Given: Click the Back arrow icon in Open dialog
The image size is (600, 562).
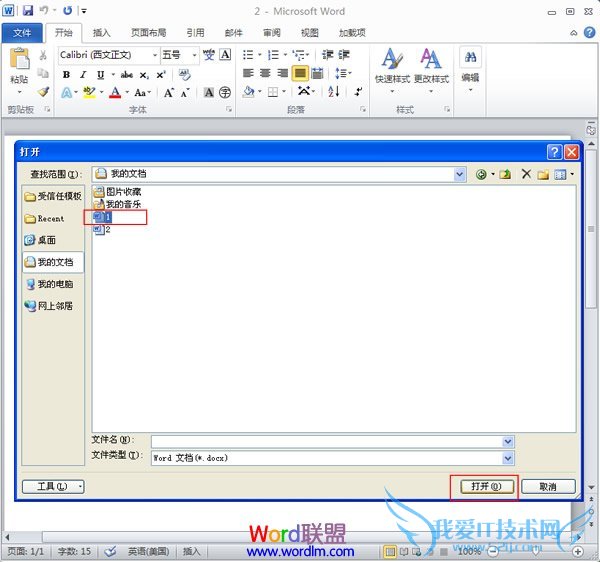Looking at the screenshot, I should 481,174.
